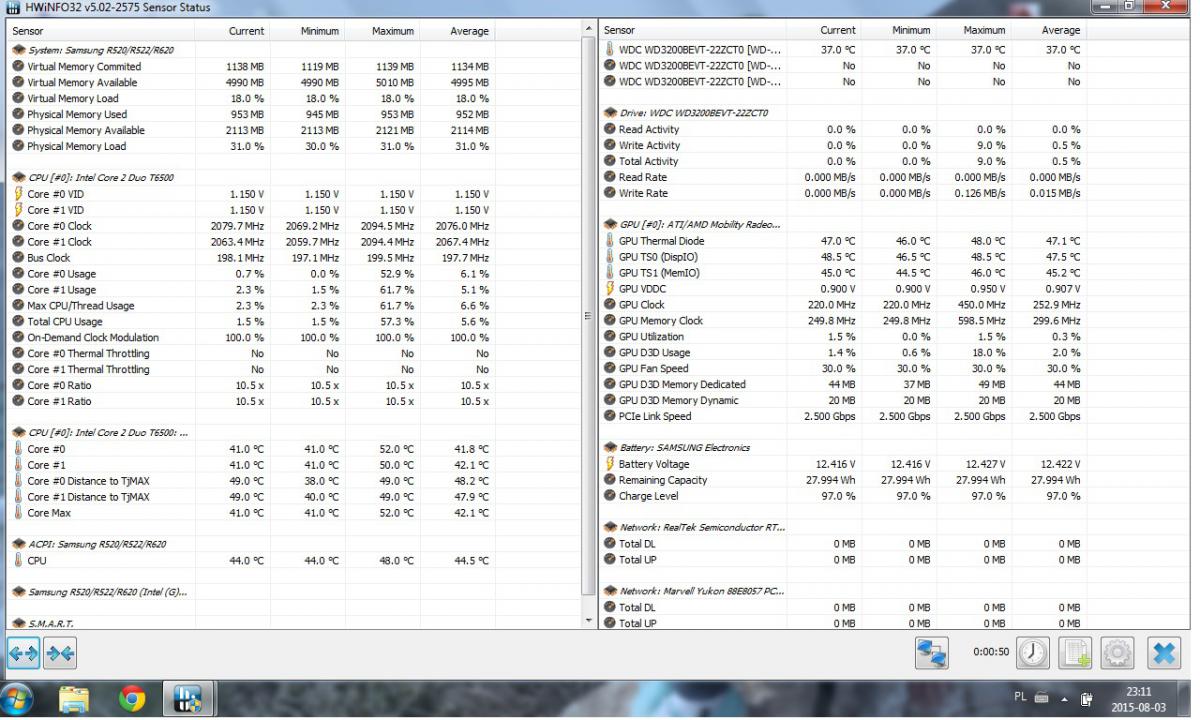Open Windows Explorer from the taskbar
The image size is (1200, 720).
[75, 699]
